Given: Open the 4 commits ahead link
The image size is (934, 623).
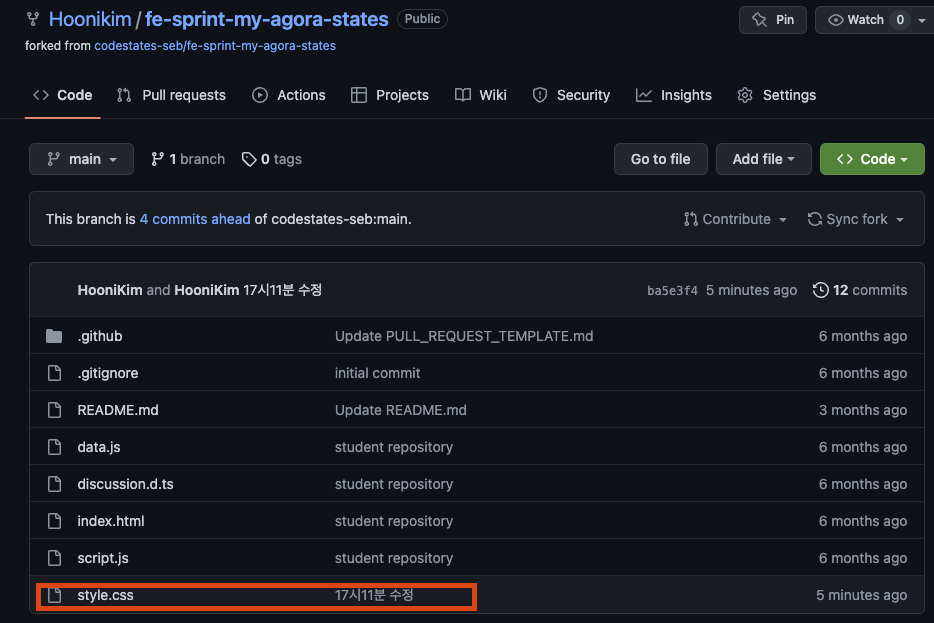Looking at the screenshot, I should (195, 219).
